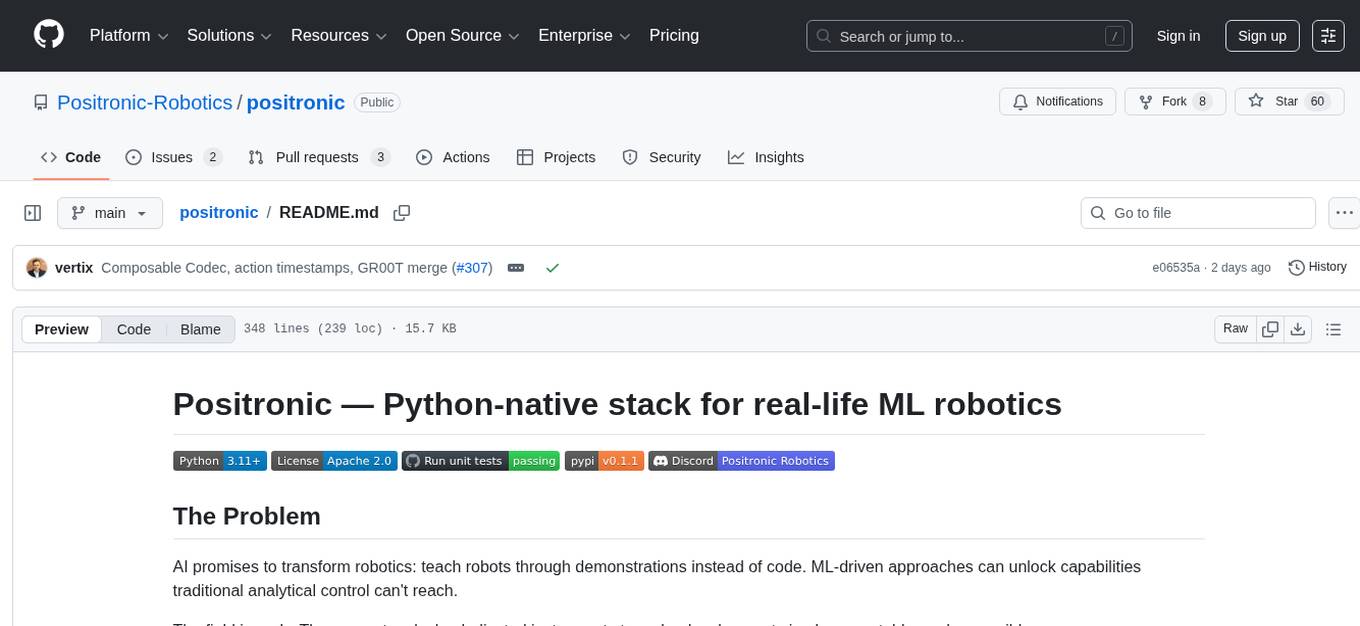Download the raw README file
1360x626 pixels.
(x=1298, y=329)
